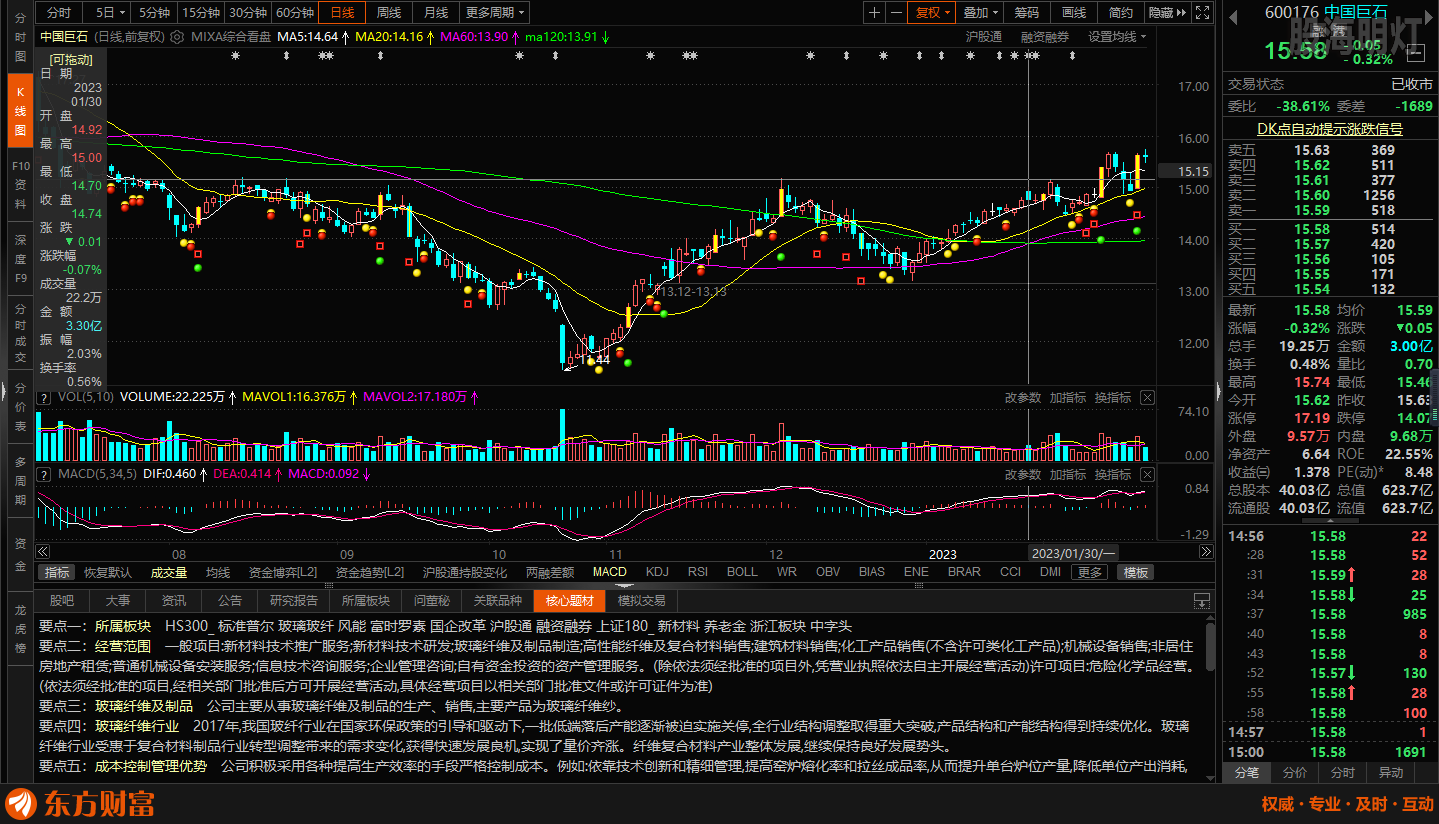Image resolution: width=1439 pixels, height=824 pixels.
Task: Open the DK点自动提示涨跌信号 link
Action: (x=1329, y=129)
